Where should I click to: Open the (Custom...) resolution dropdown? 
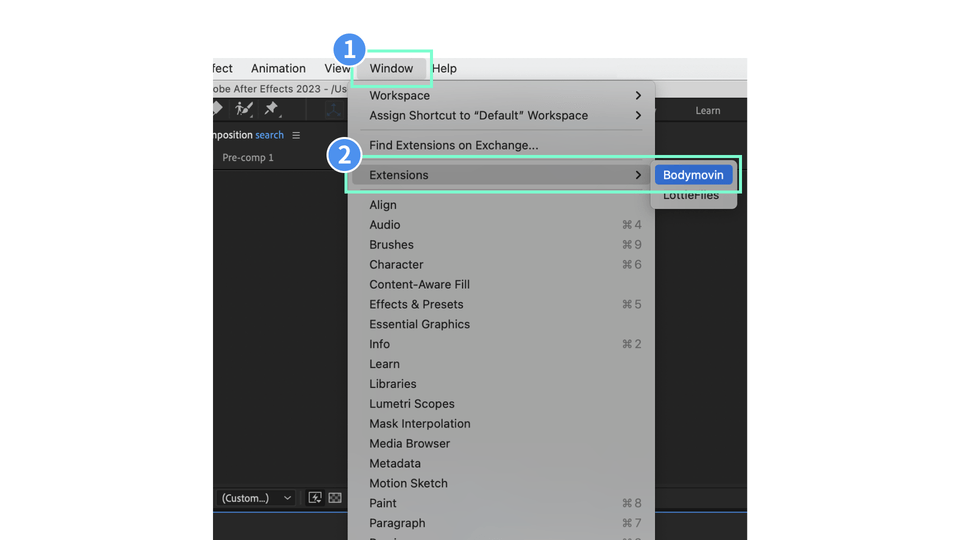[x=256, y=498]
